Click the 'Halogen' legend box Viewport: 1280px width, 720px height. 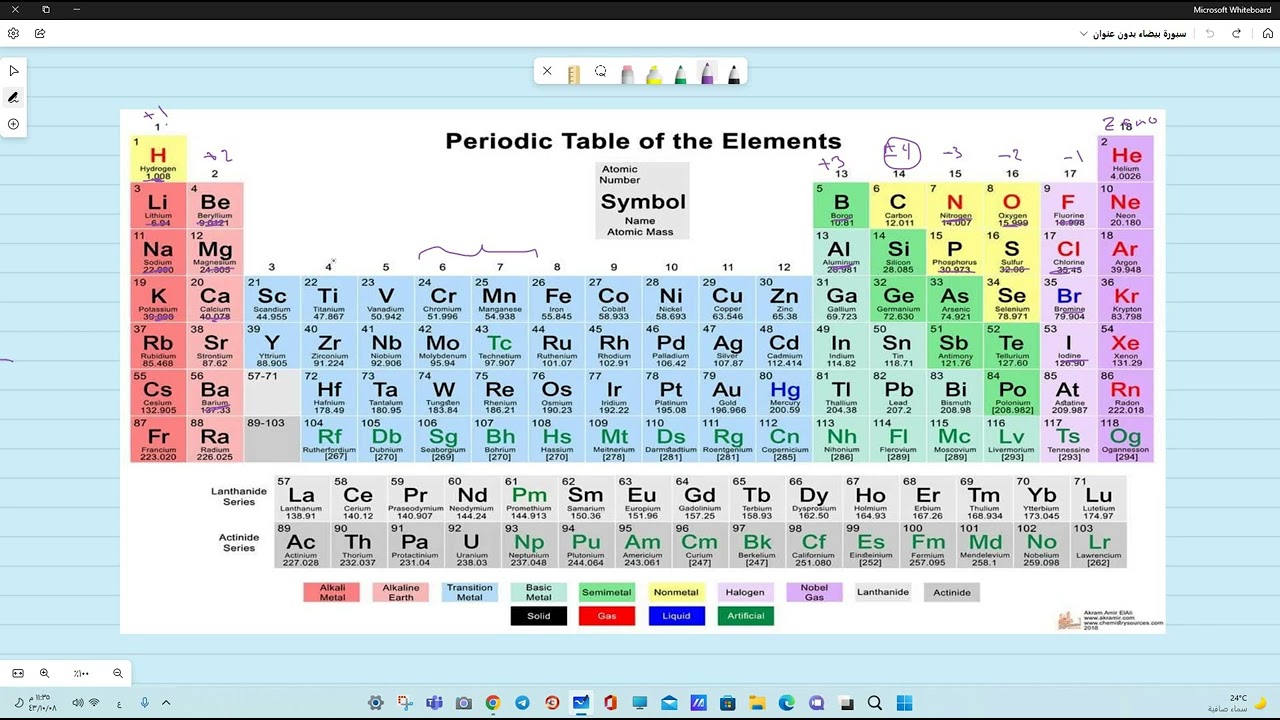click(745, 592)
